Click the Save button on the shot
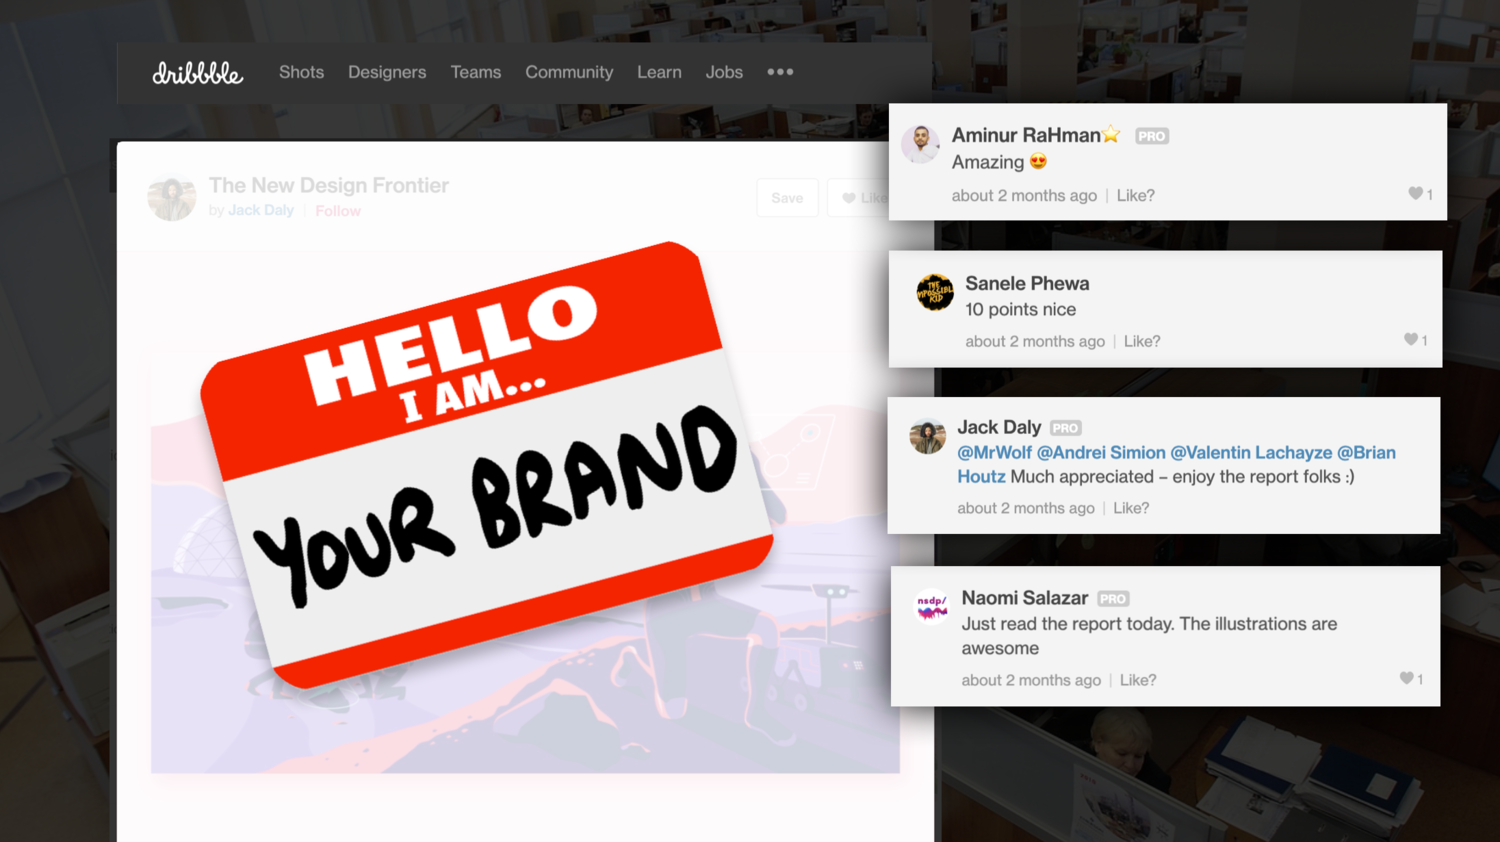Image resolution: width=1500 pixels, height=842 pixels. [787, 198]
